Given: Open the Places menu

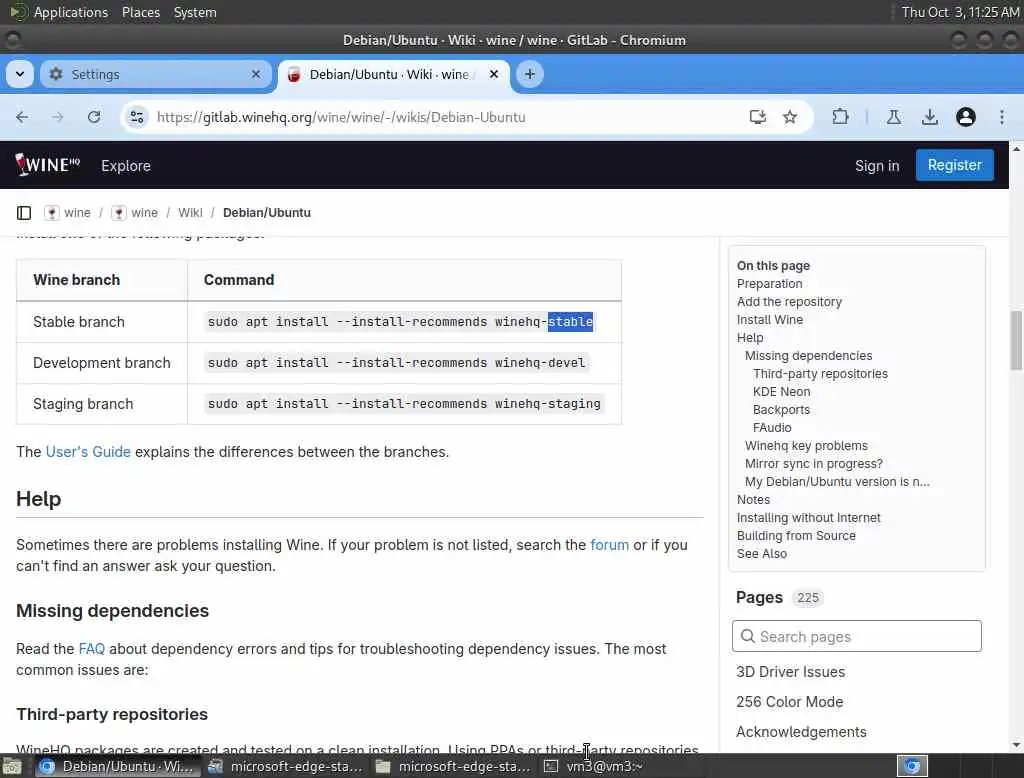Looking at the screenshot, I should tap(140, 12).
